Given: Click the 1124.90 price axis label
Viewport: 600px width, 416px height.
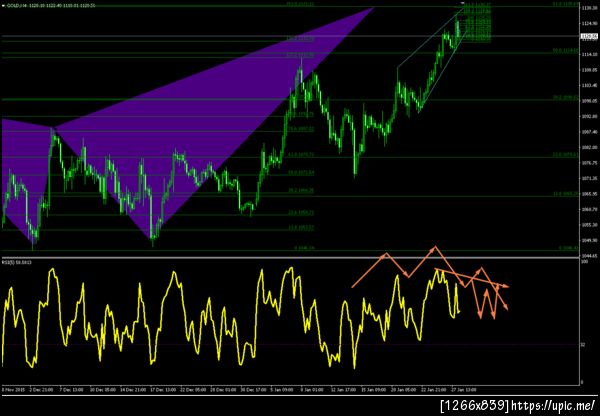Looking at the screenshot, I should click(589, 23).
